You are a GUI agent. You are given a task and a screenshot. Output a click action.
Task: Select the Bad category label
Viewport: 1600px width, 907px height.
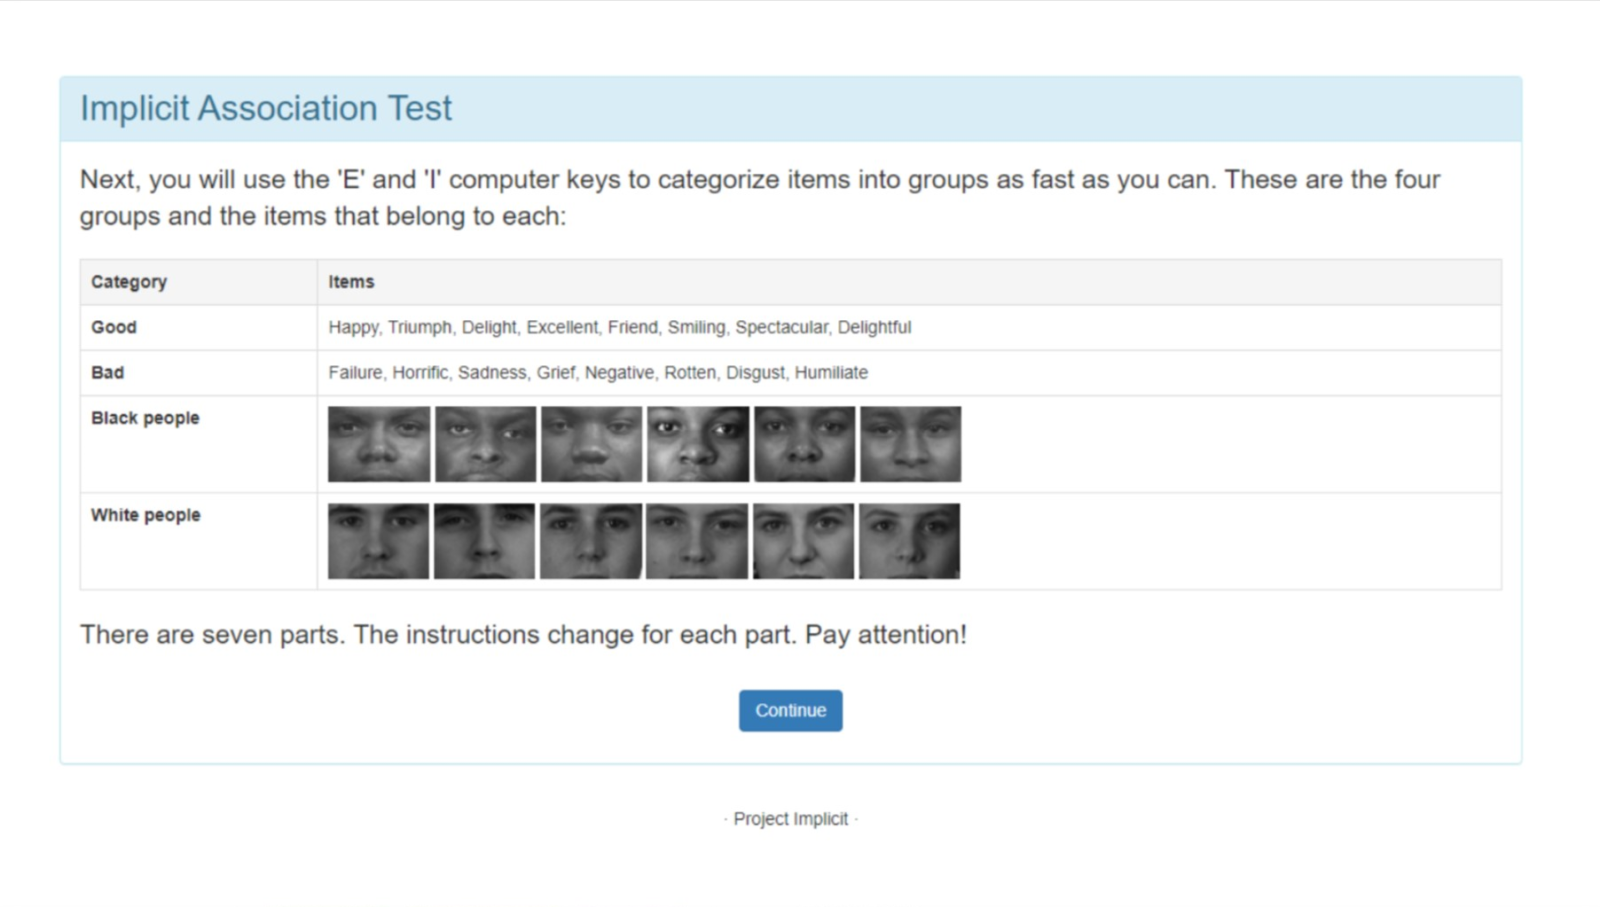click(x=108, y=372)
